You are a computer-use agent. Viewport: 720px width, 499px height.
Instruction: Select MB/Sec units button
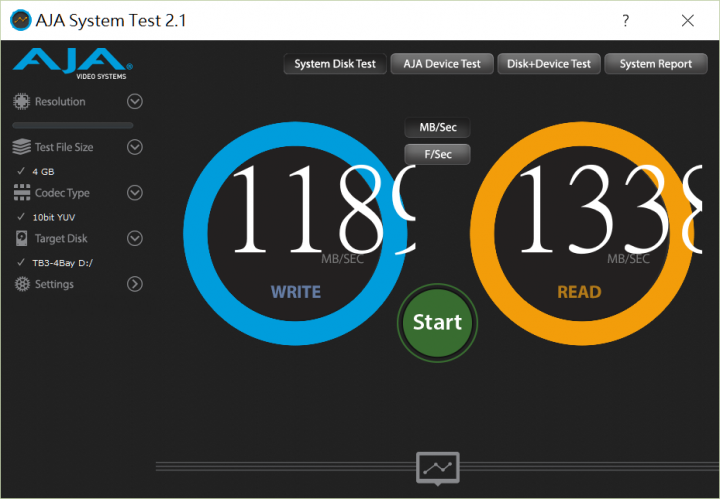[x=438, y=128]
